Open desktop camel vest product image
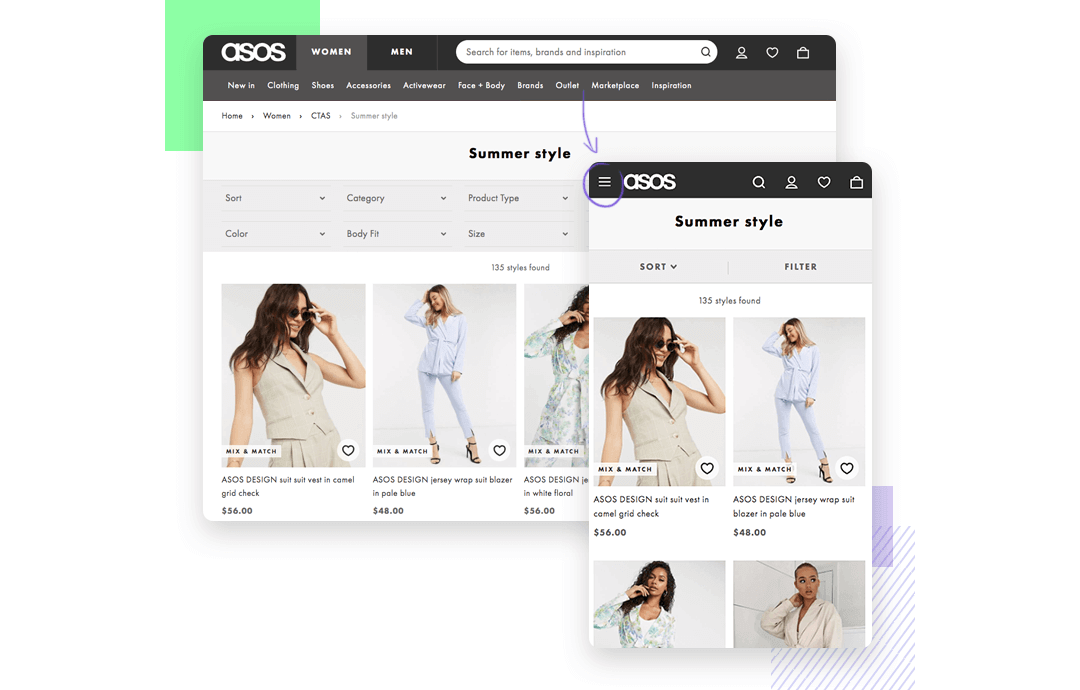The height and width of the screenshot is (690, 1080). tap(293, 375)
